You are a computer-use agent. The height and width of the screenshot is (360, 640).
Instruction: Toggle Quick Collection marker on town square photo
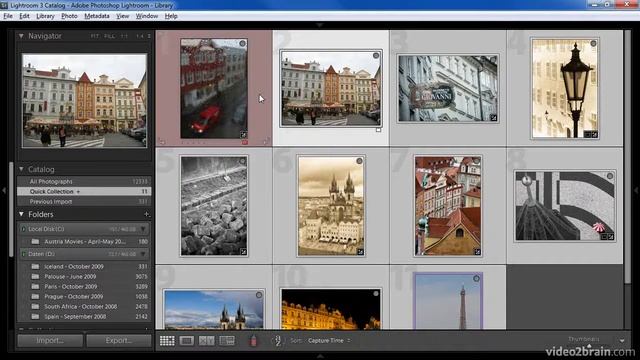376,56
